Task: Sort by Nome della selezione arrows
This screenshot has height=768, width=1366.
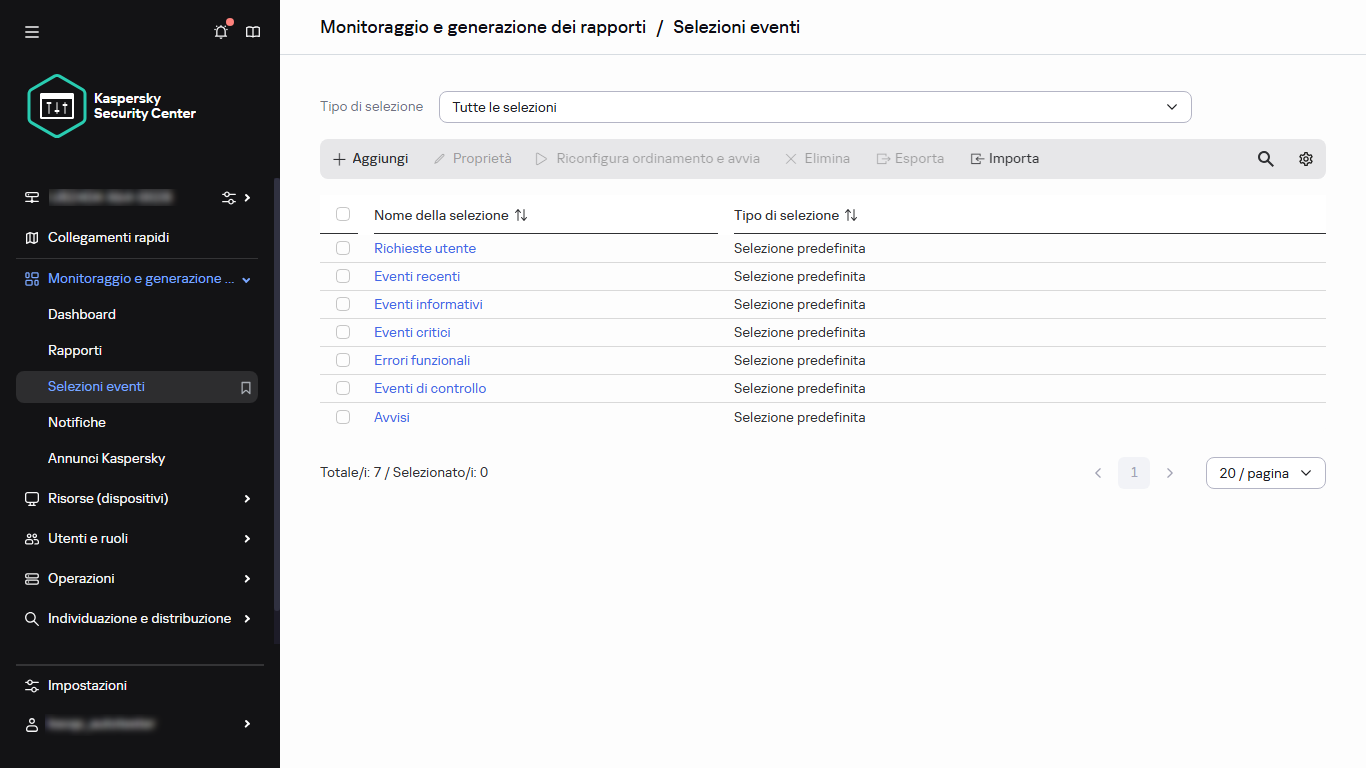Action: tap(520, 215)
